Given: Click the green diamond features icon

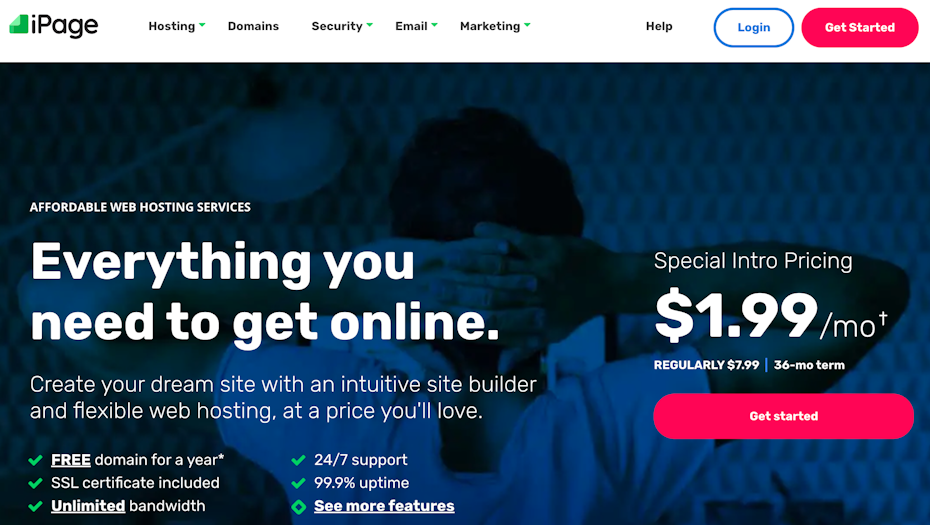Looking at the screenshot, I should [299, 507].
